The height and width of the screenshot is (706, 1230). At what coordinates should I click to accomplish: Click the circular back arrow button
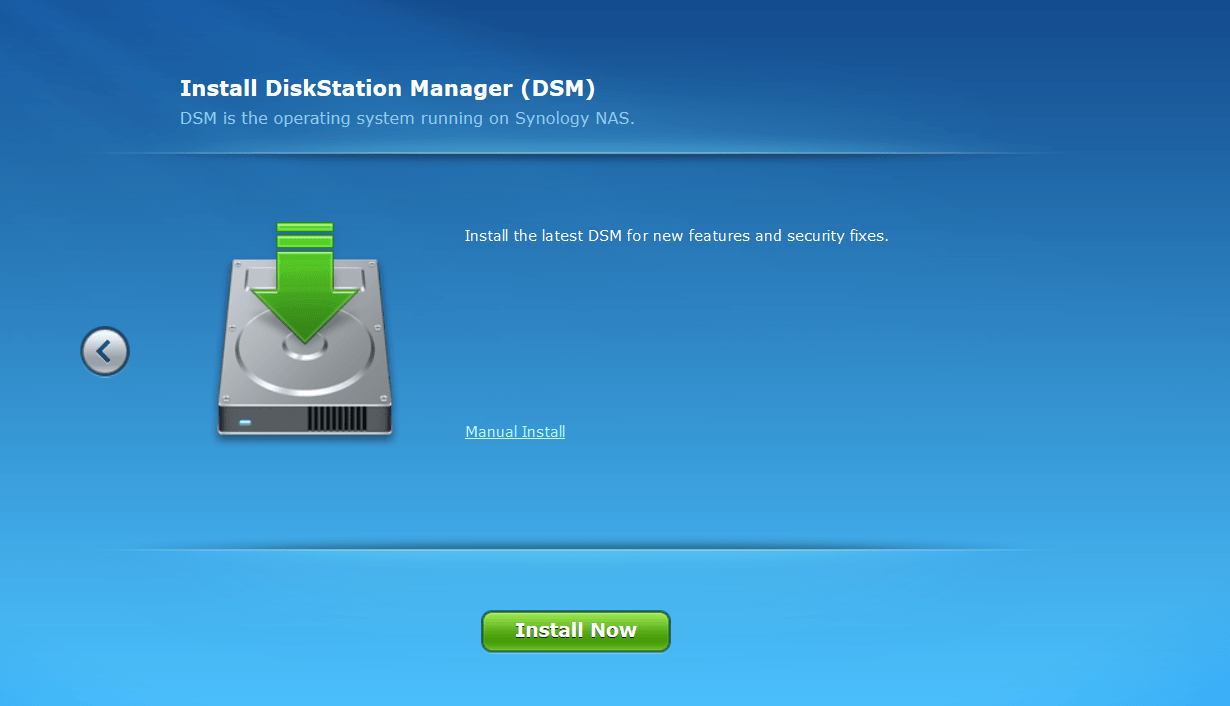[105, 352]
